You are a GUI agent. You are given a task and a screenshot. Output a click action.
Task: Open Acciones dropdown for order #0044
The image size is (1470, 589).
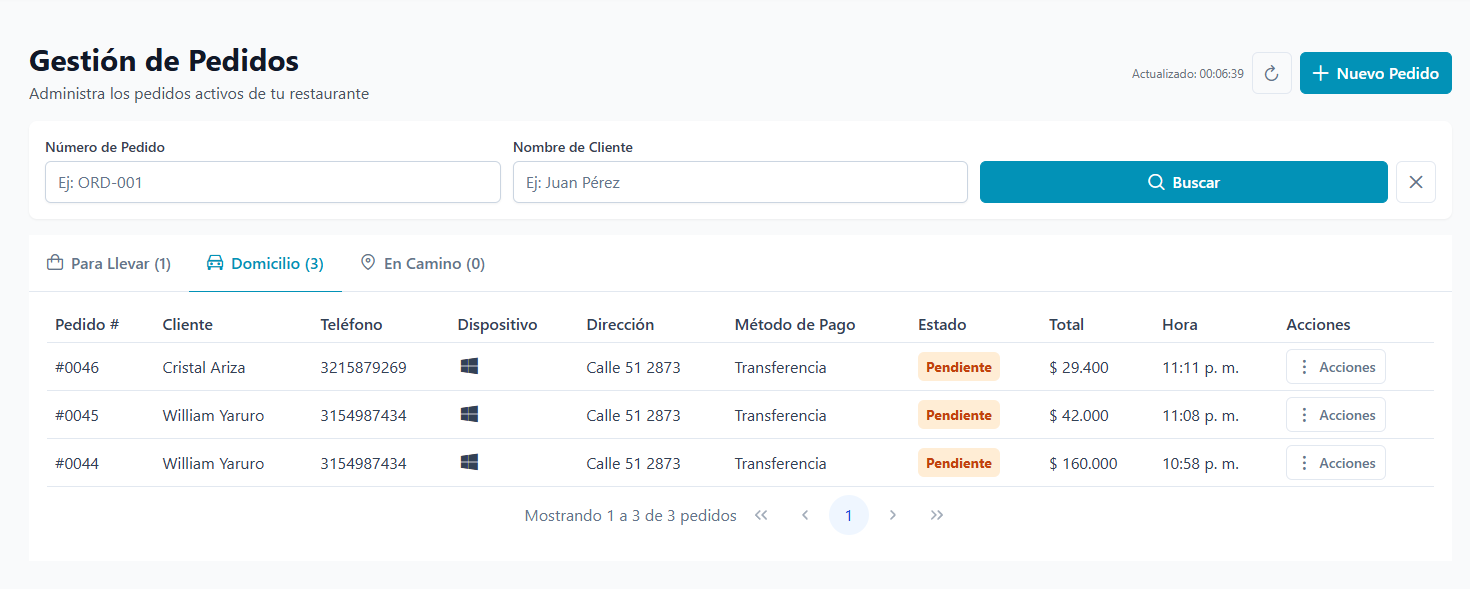tap(1335, 463)
